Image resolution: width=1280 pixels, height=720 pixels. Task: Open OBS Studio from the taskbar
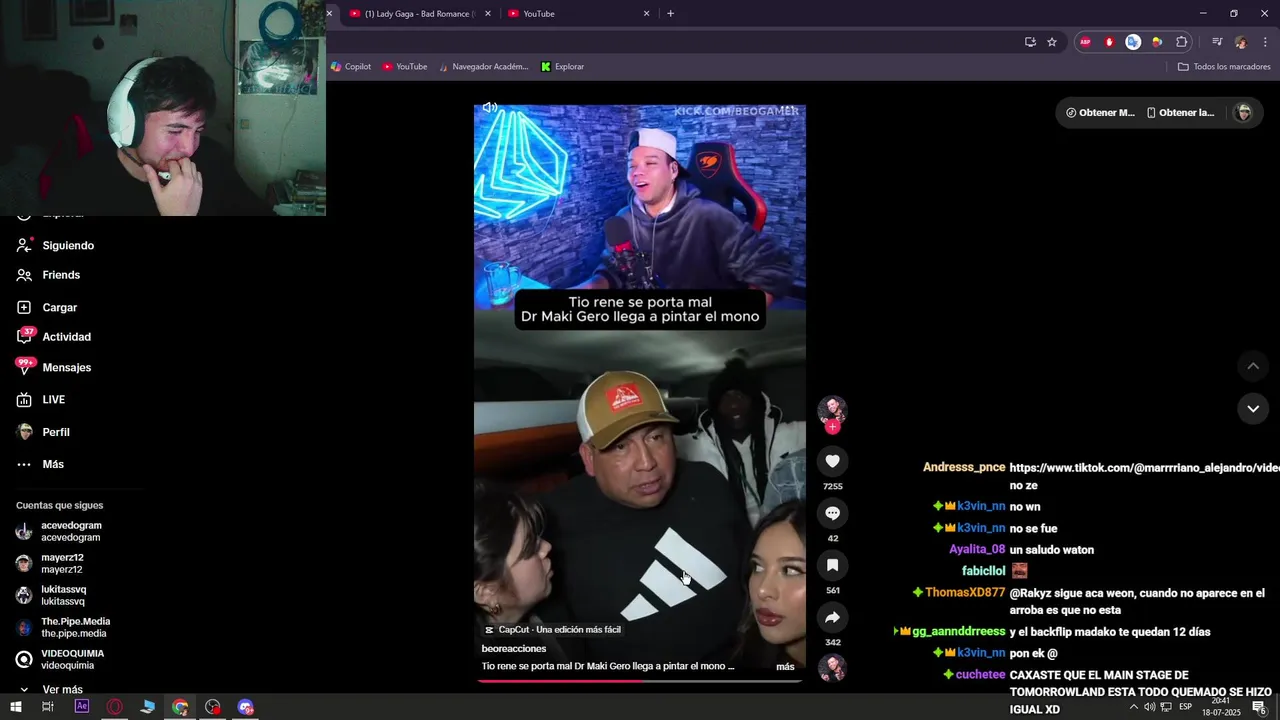tap(213, 707)
